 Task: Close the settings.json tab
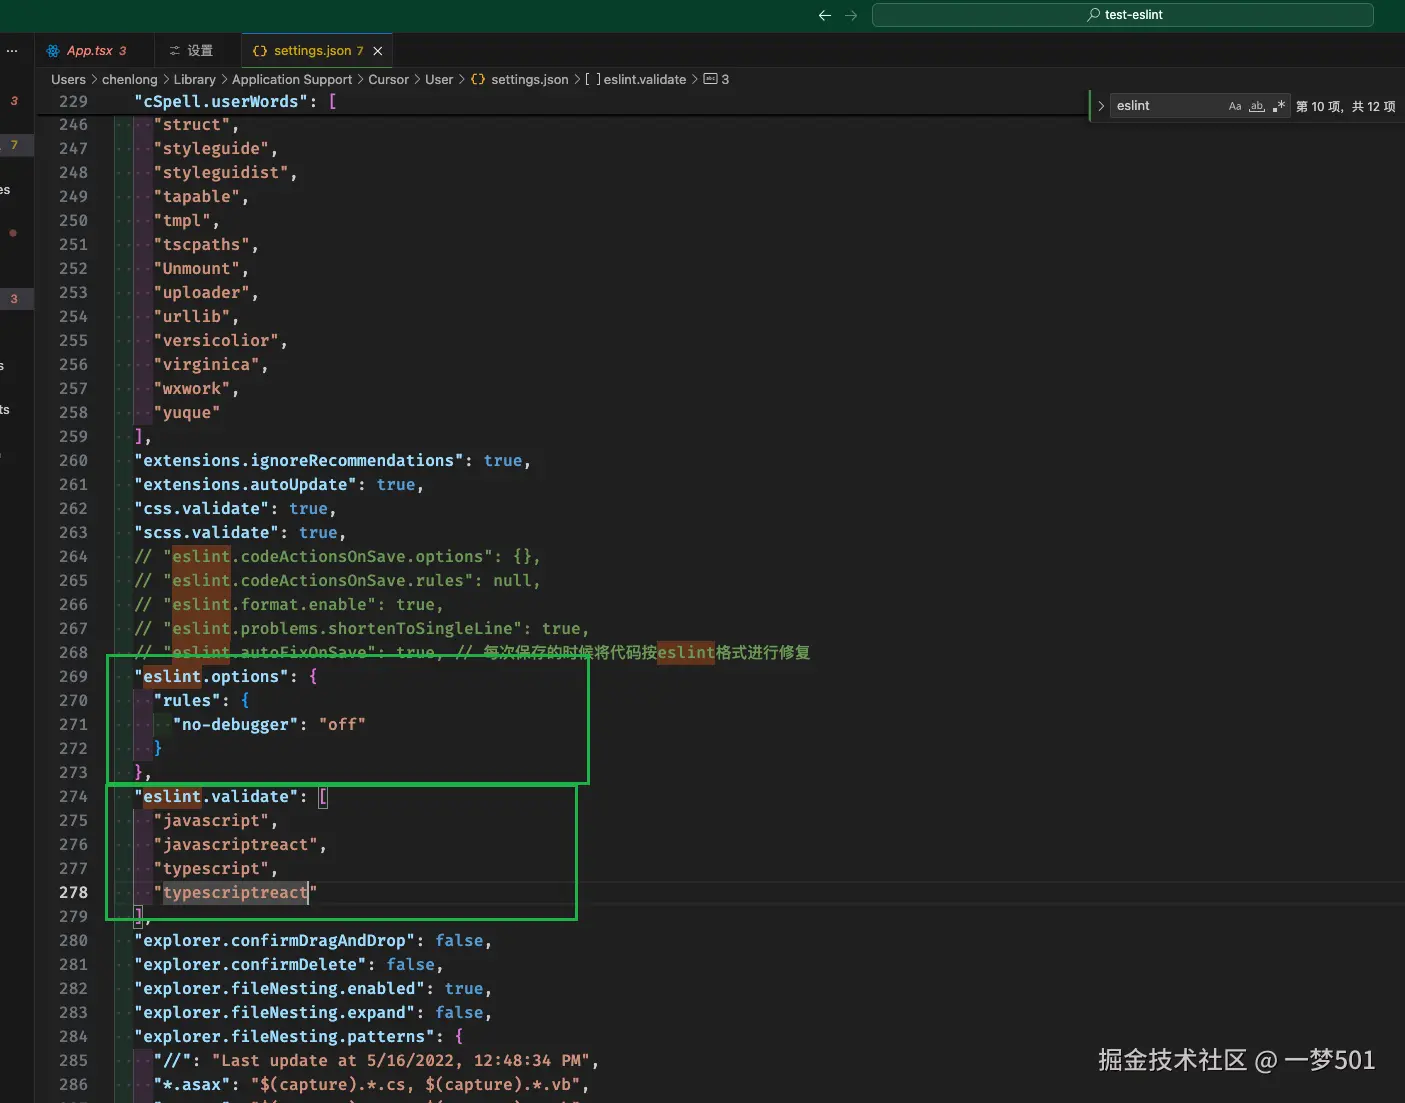tap(378, 51)
